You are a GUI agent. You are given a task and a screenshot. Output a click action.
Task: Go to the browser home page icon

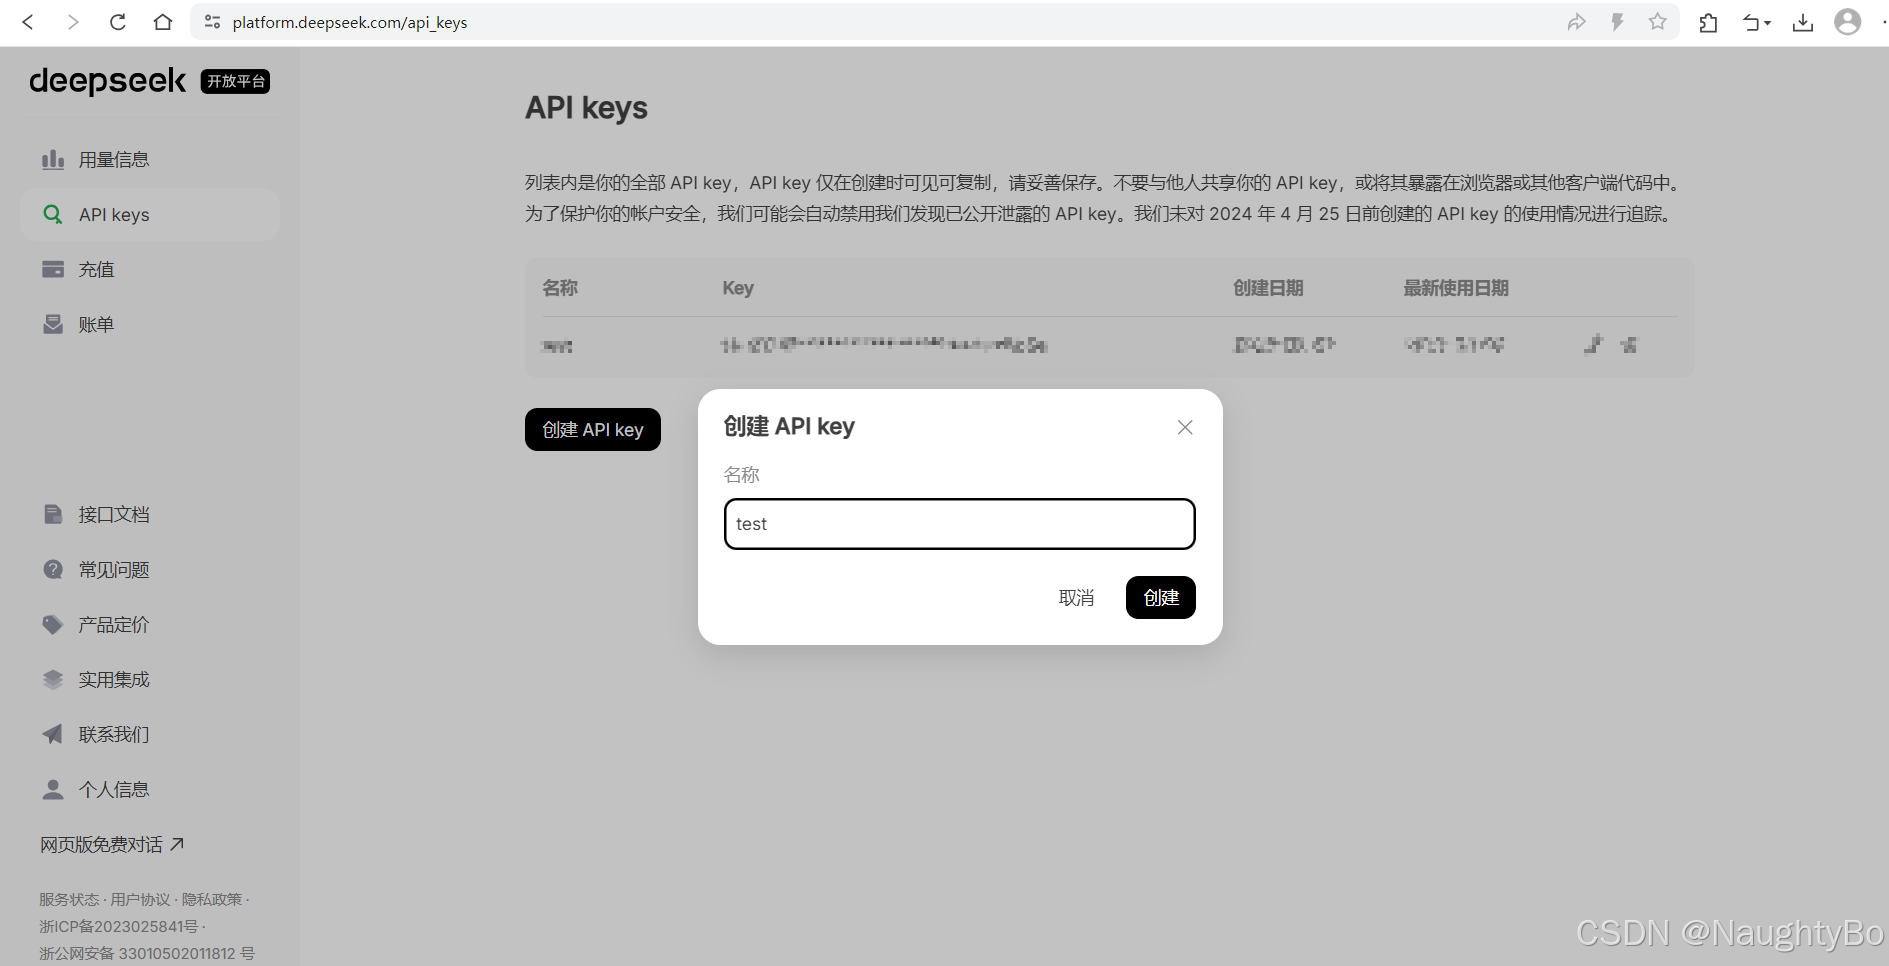[162, 22]
